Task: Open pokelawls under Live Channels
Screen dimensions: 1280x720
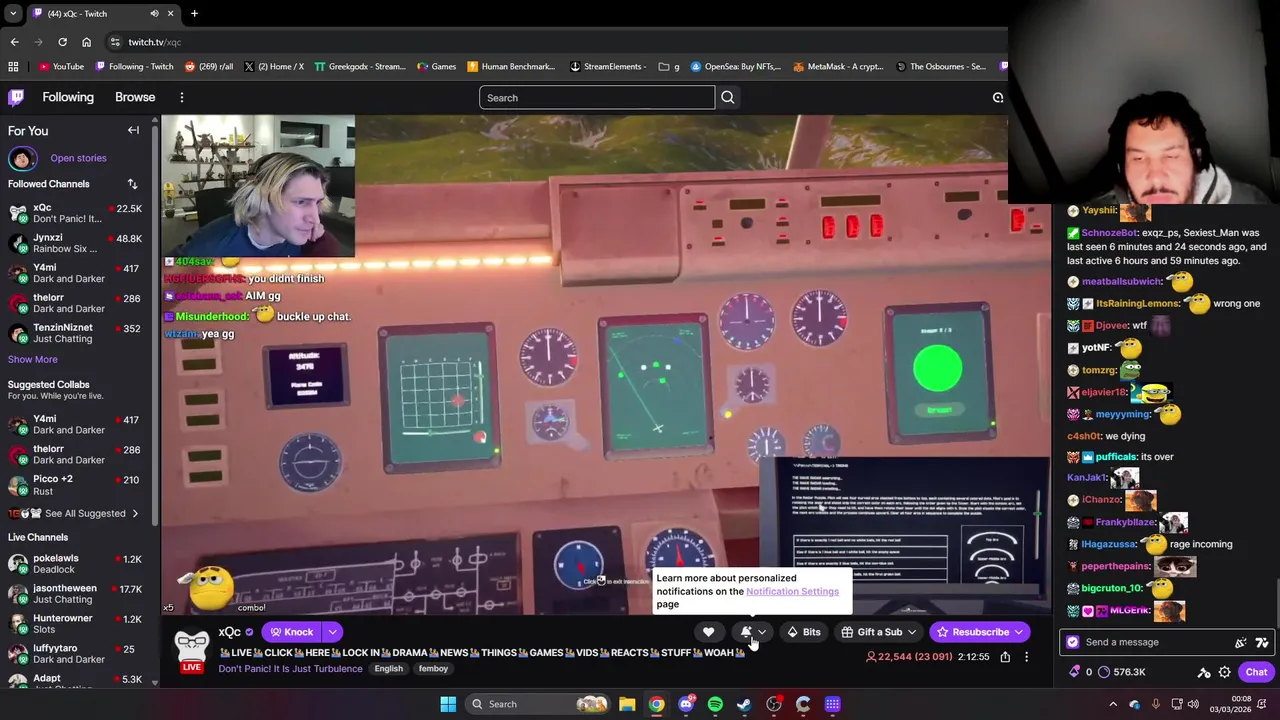Action: (x=77, y=564)
